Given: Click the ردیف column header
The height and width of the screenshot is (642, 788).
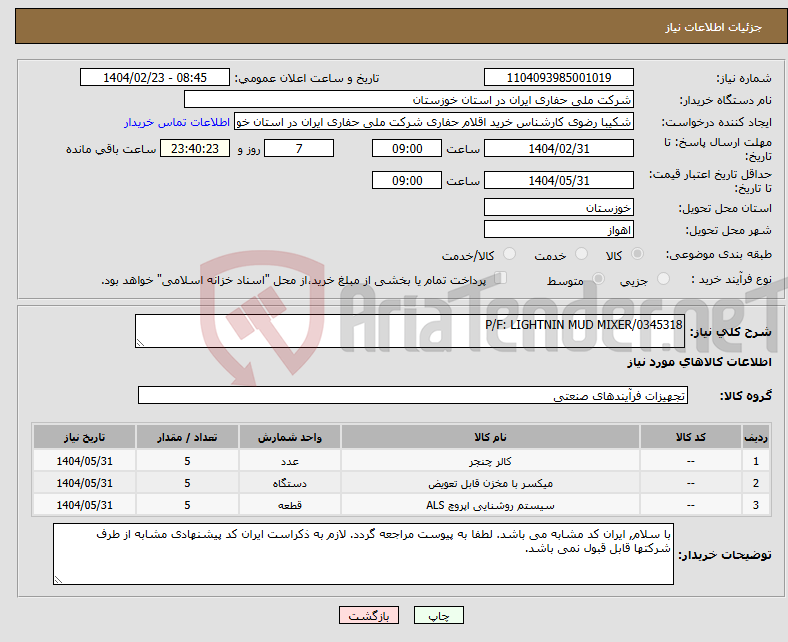Looking at the screenshot, I should (x=756, y=437).
